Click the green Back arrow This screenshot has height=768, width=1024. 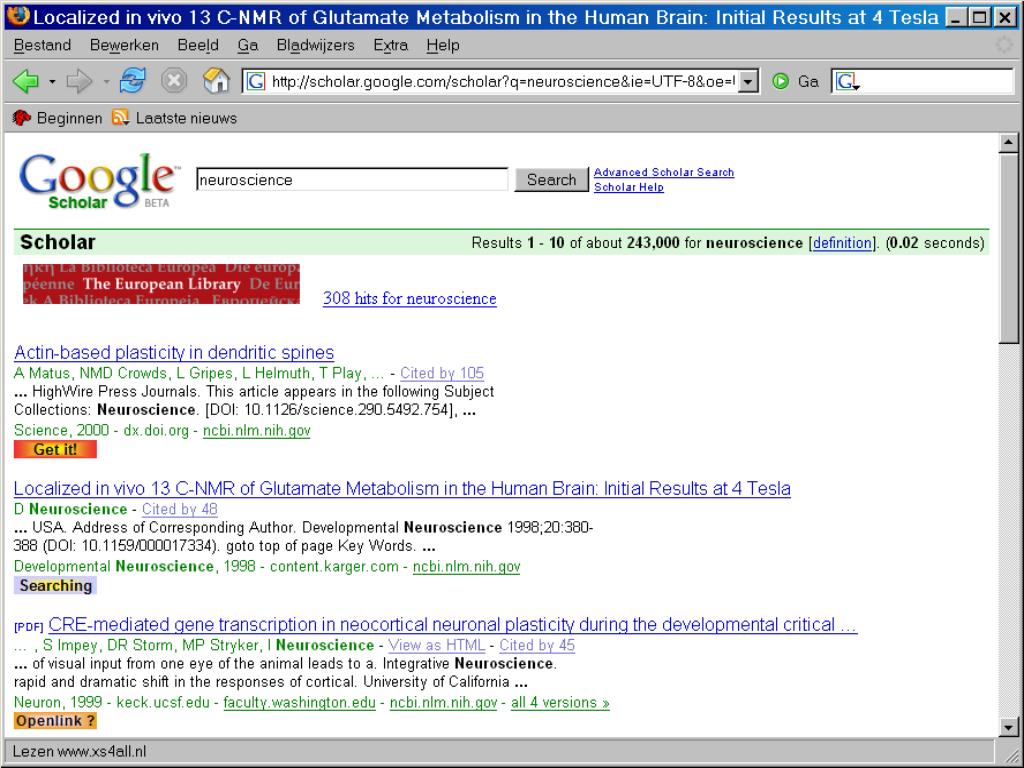26,82
